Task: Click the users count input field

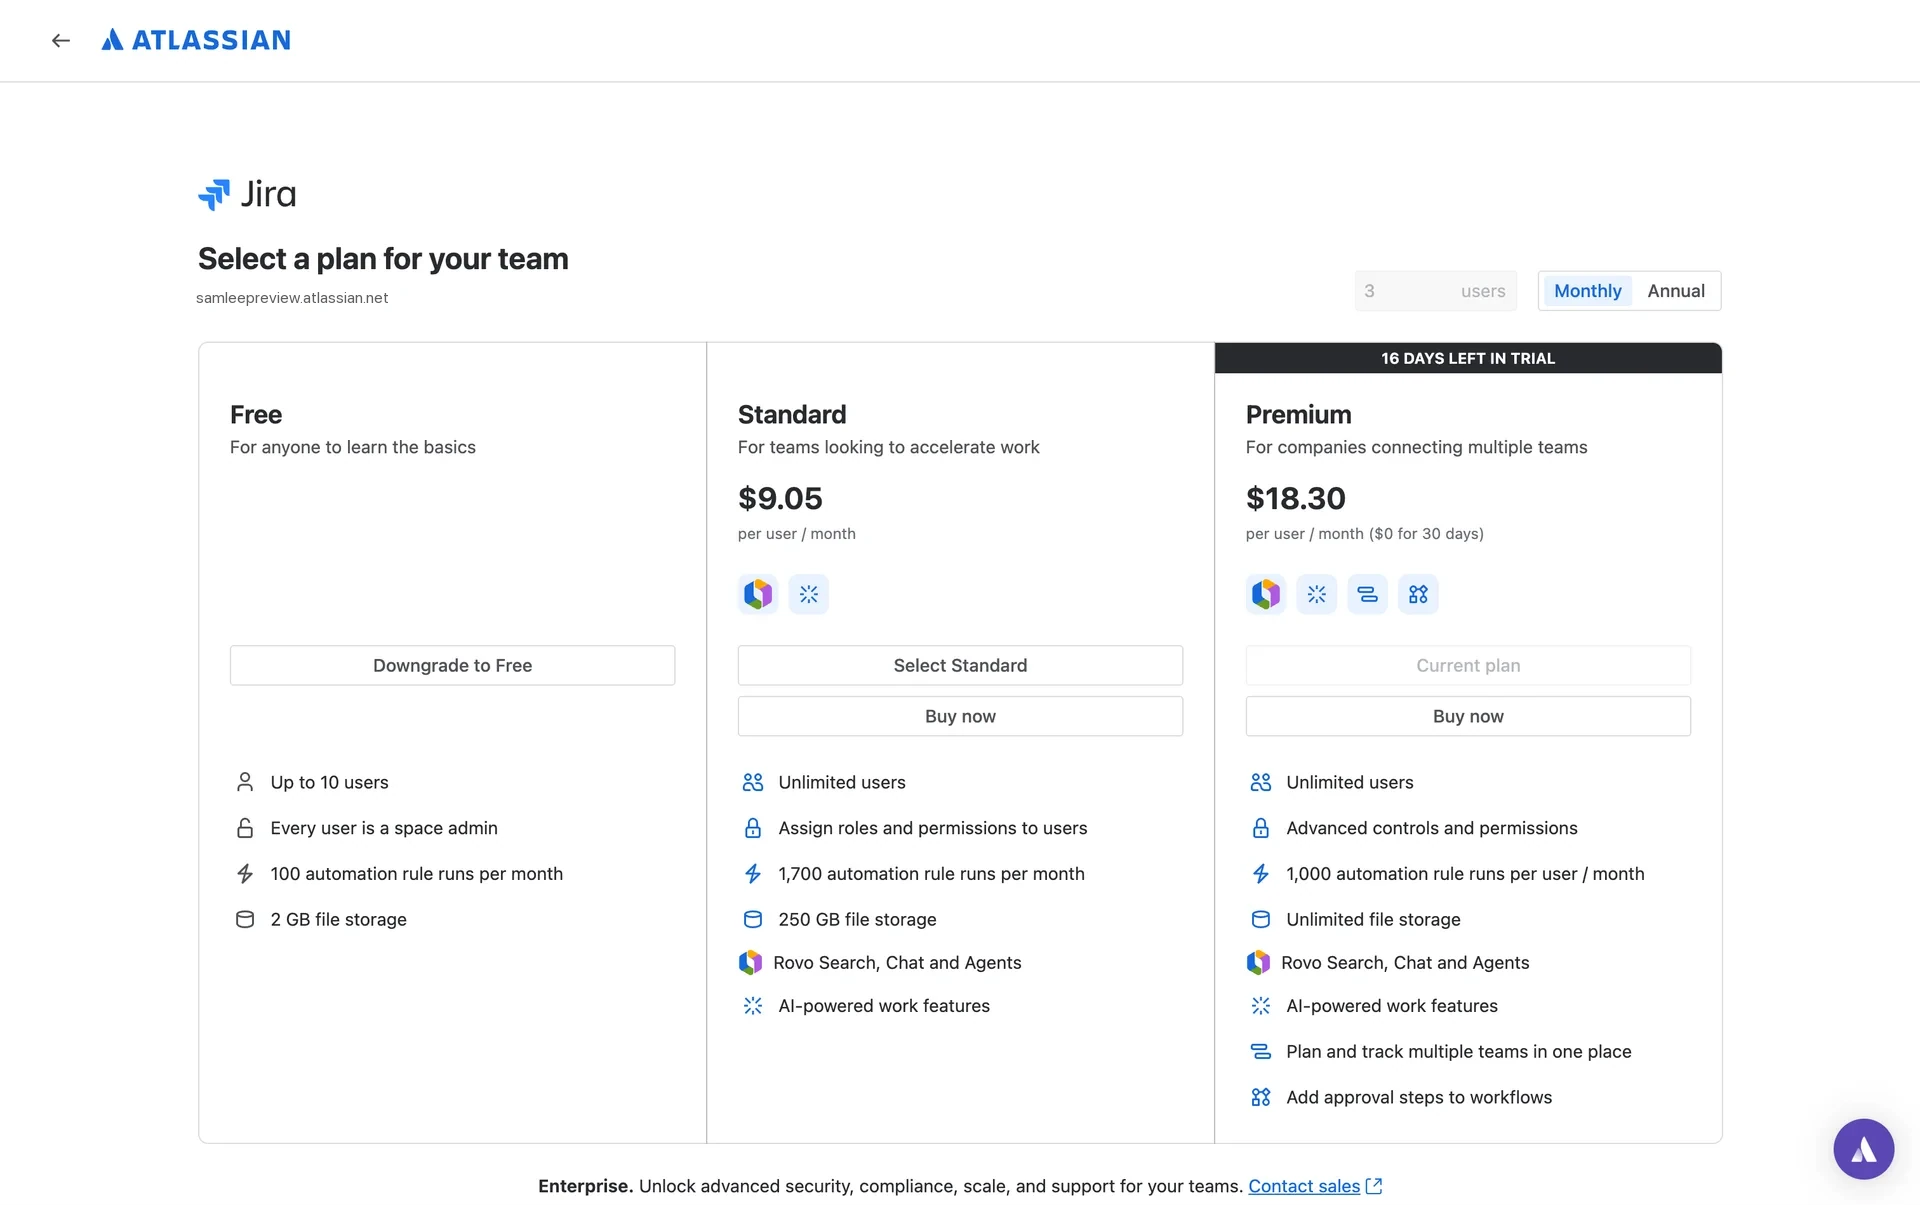Action: click(x=1435, y=291)
